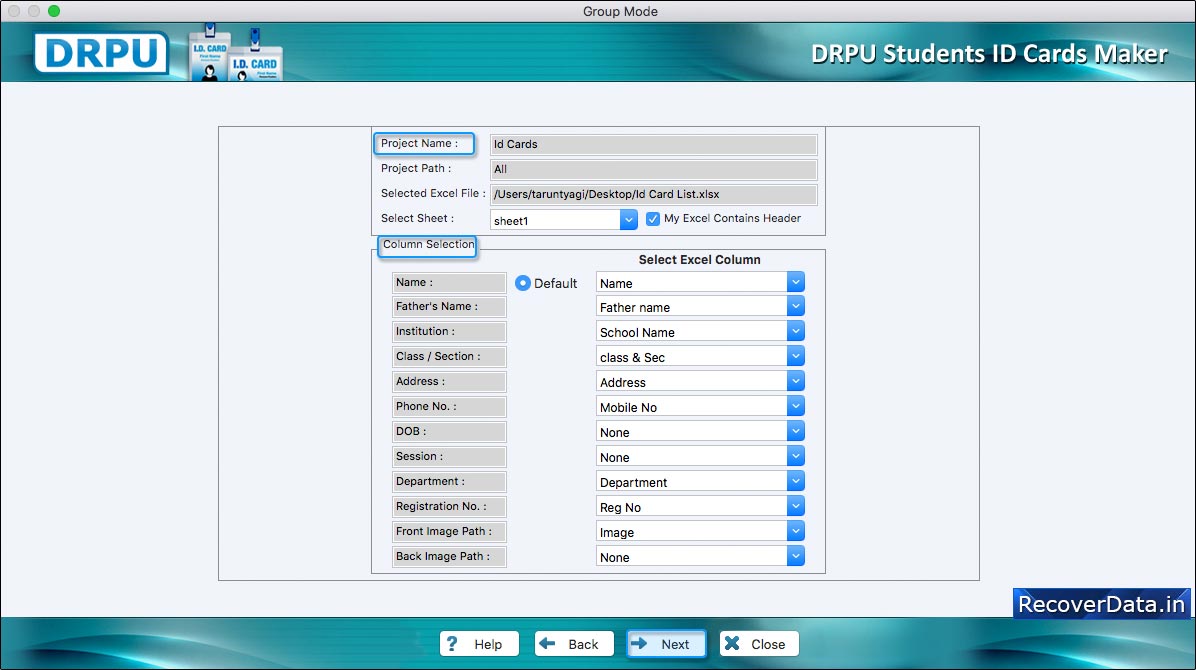Click the 'DRPU Students ID Cards Maker' title
The width and height of the screenshot is (1196, 670).
coord(989,53)
